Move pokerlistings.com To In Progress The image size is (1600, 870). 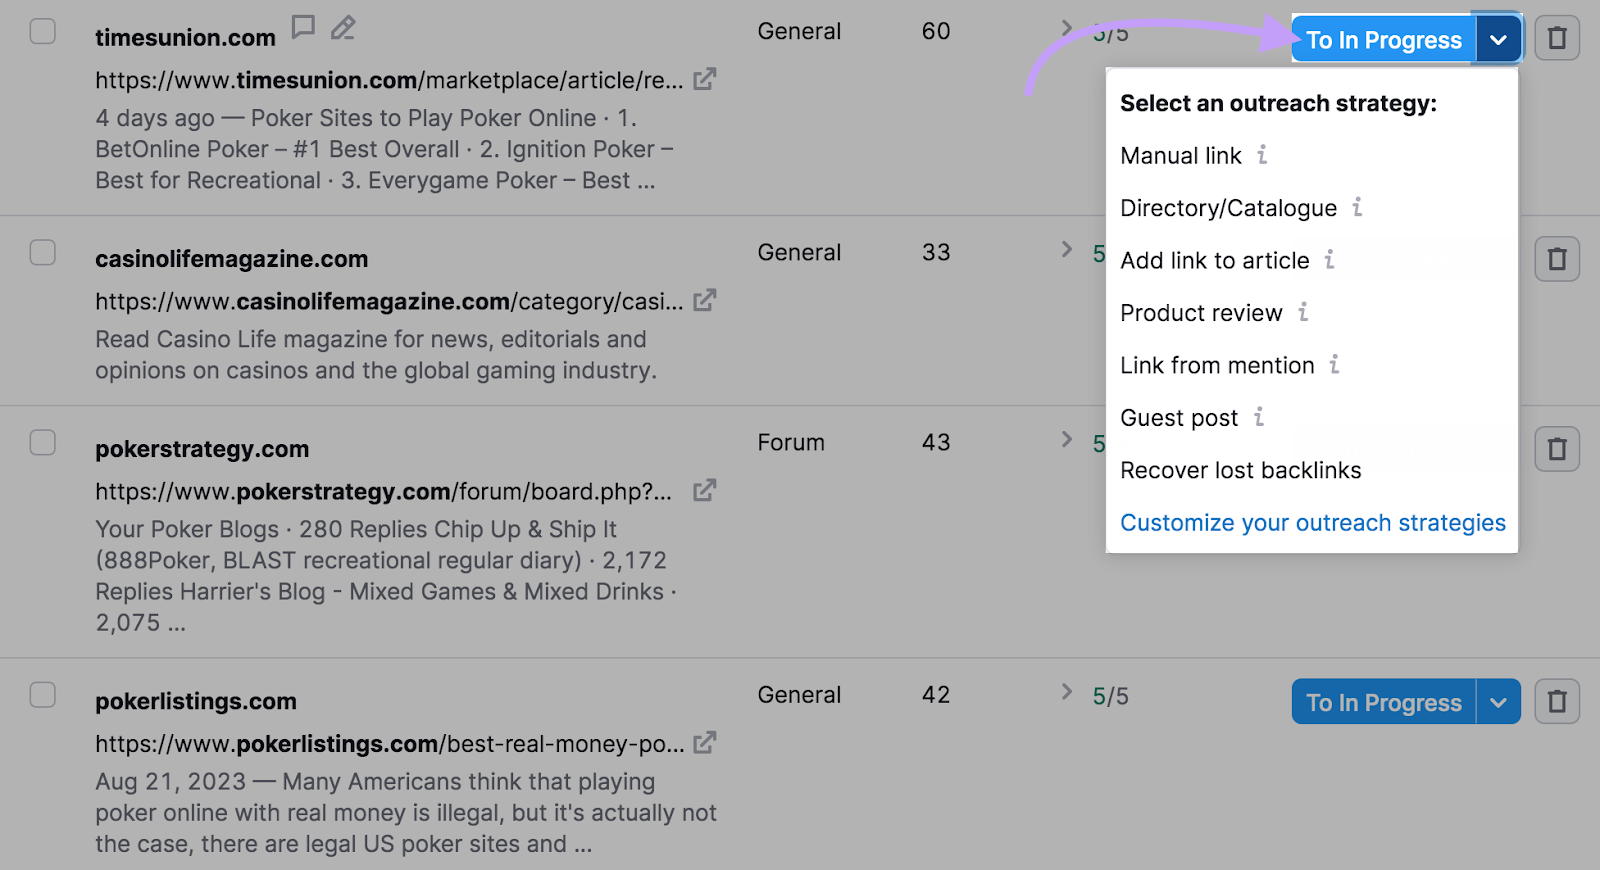click(1384, 702)
